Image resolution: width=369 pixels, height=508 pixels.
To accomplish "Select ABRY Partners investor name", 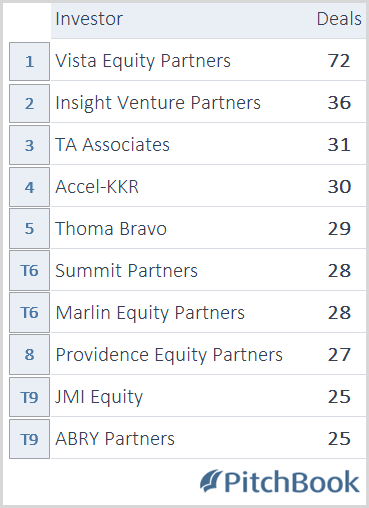I will tap(115, 439).
